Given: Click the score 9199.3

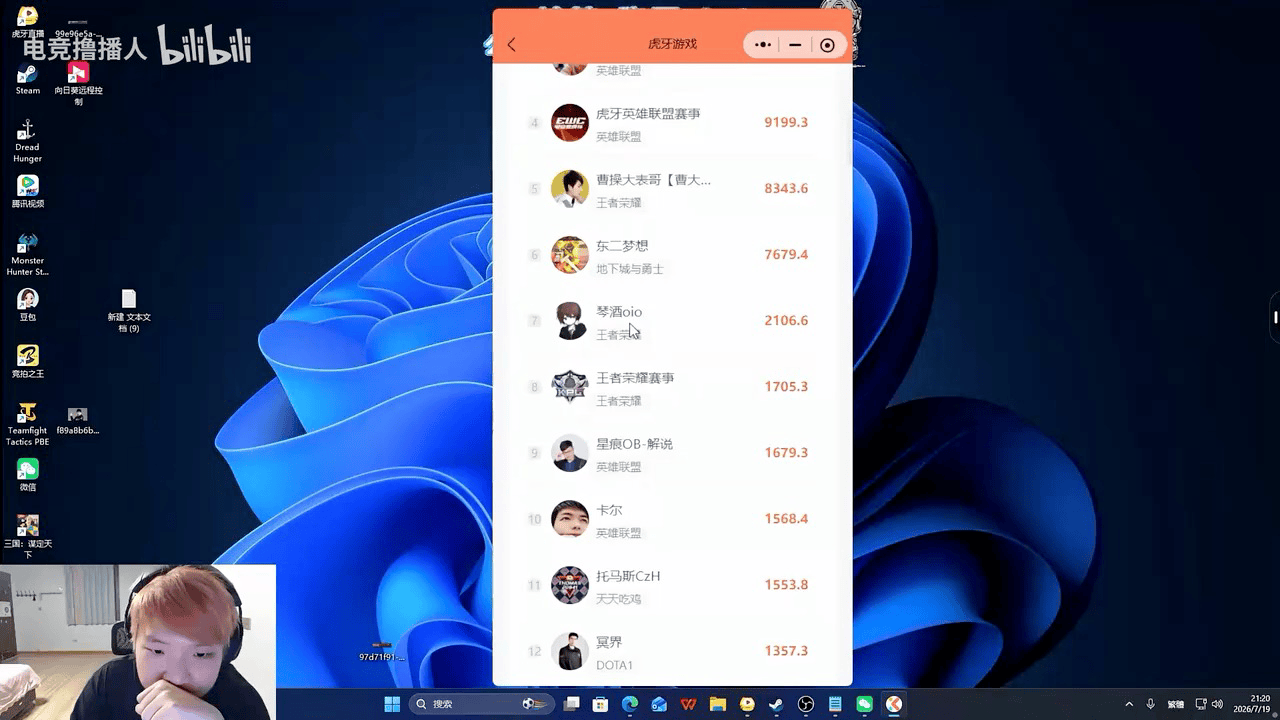Looking at the screenshot, I should pyautogui.click(x=786, y=122).
